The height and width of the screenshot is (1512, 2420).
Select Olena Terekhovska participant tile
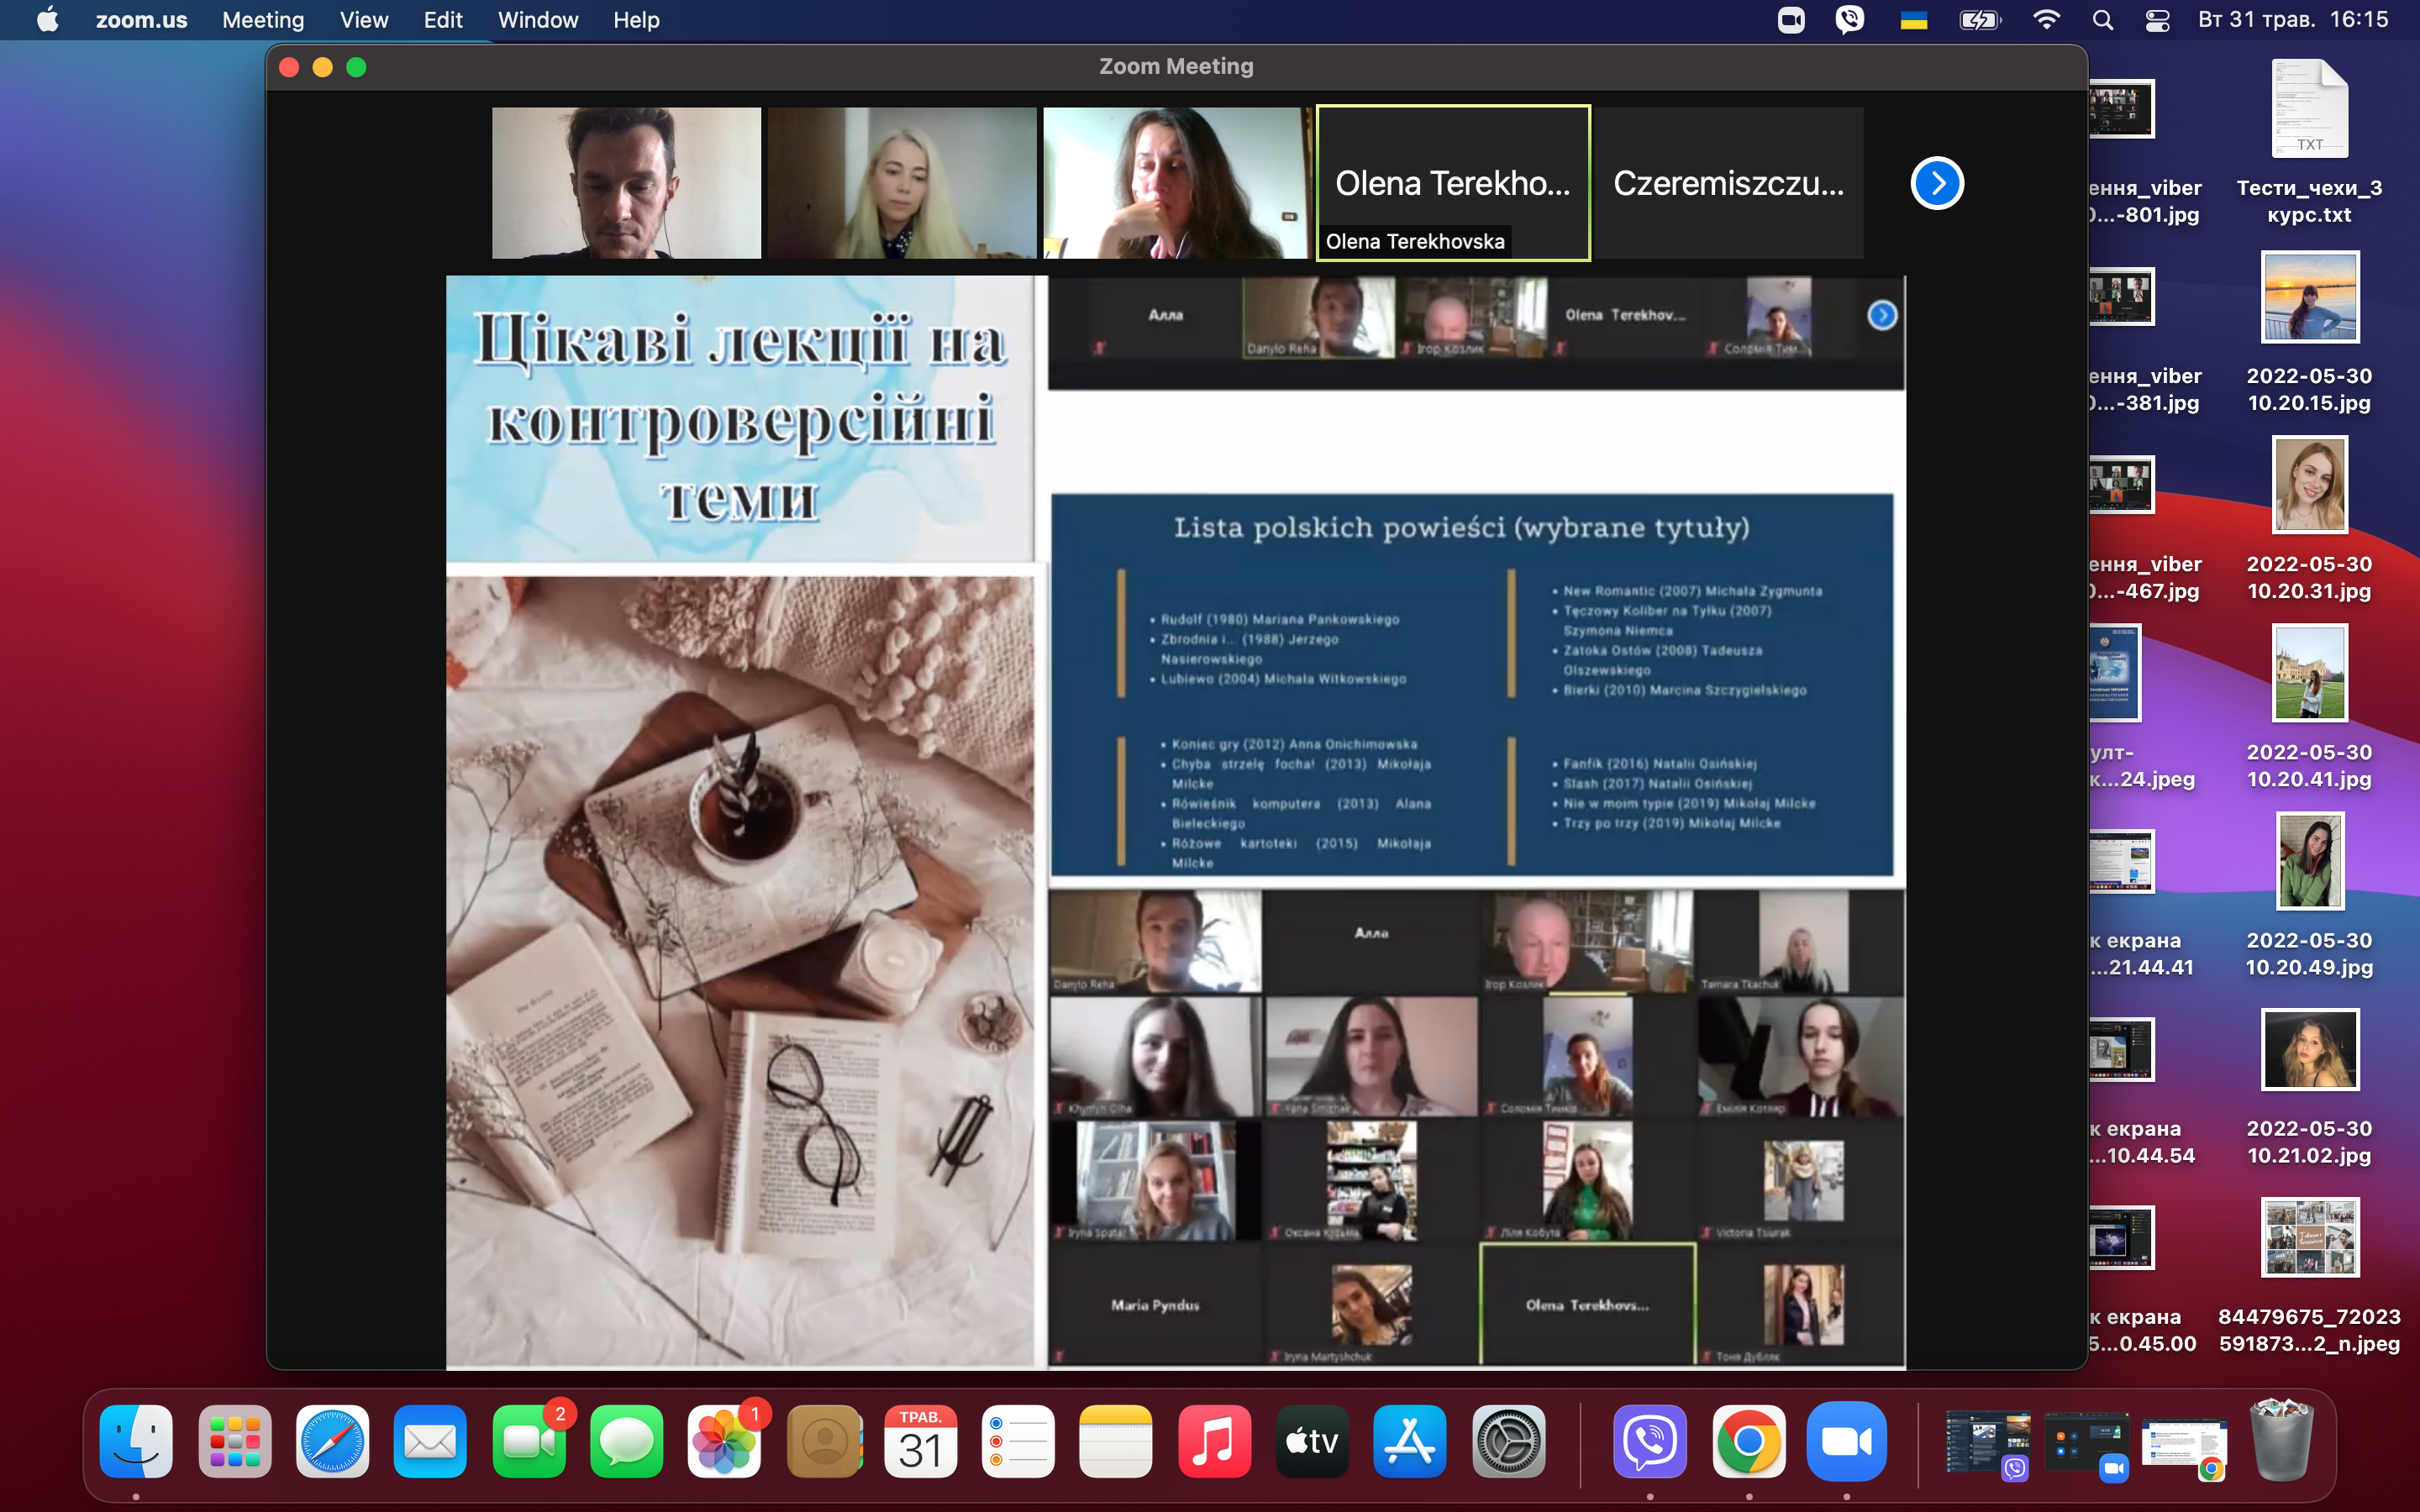click(x=1453, y=183)
